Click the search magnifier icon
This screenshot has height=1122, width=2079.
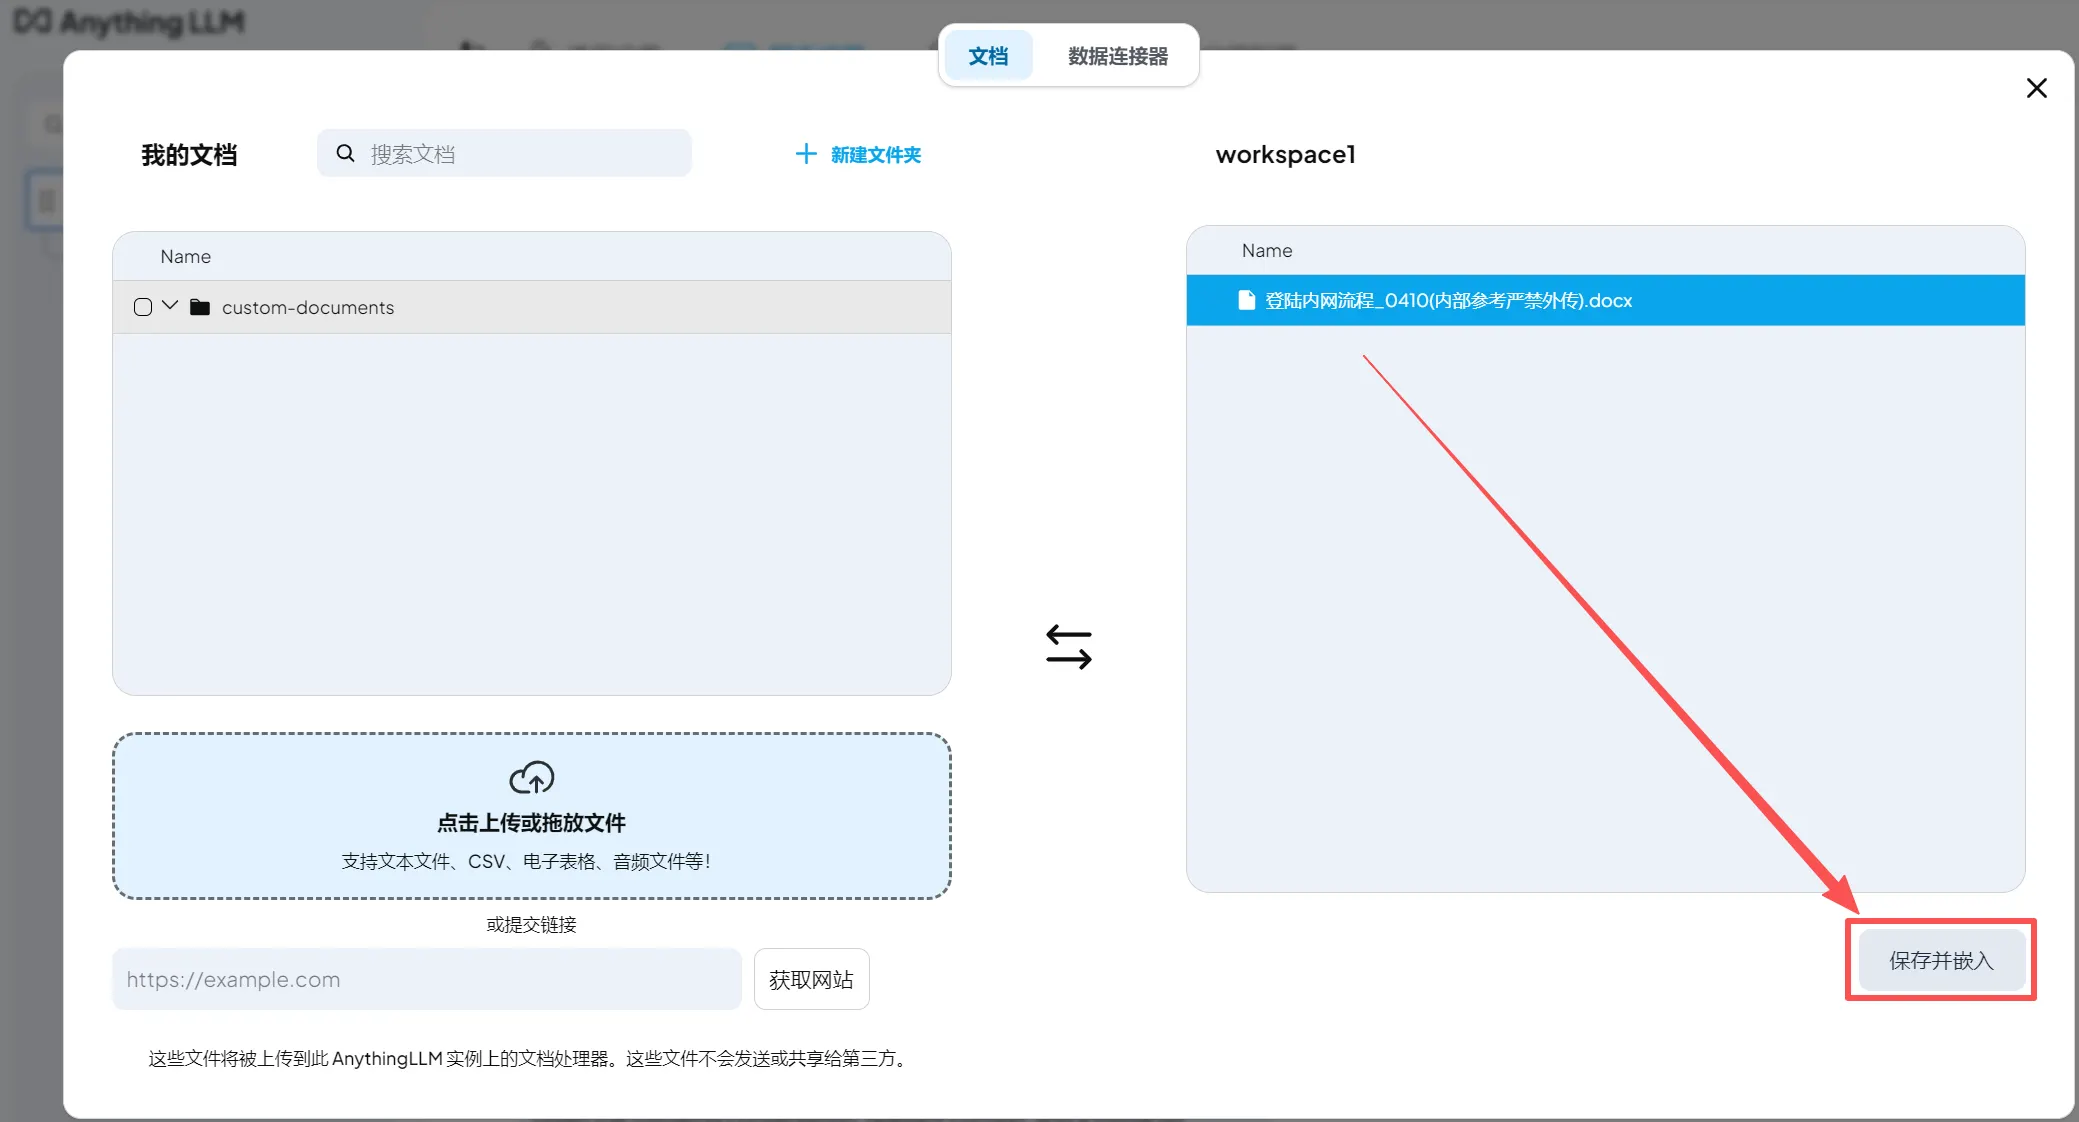click(x=345, y=153)
